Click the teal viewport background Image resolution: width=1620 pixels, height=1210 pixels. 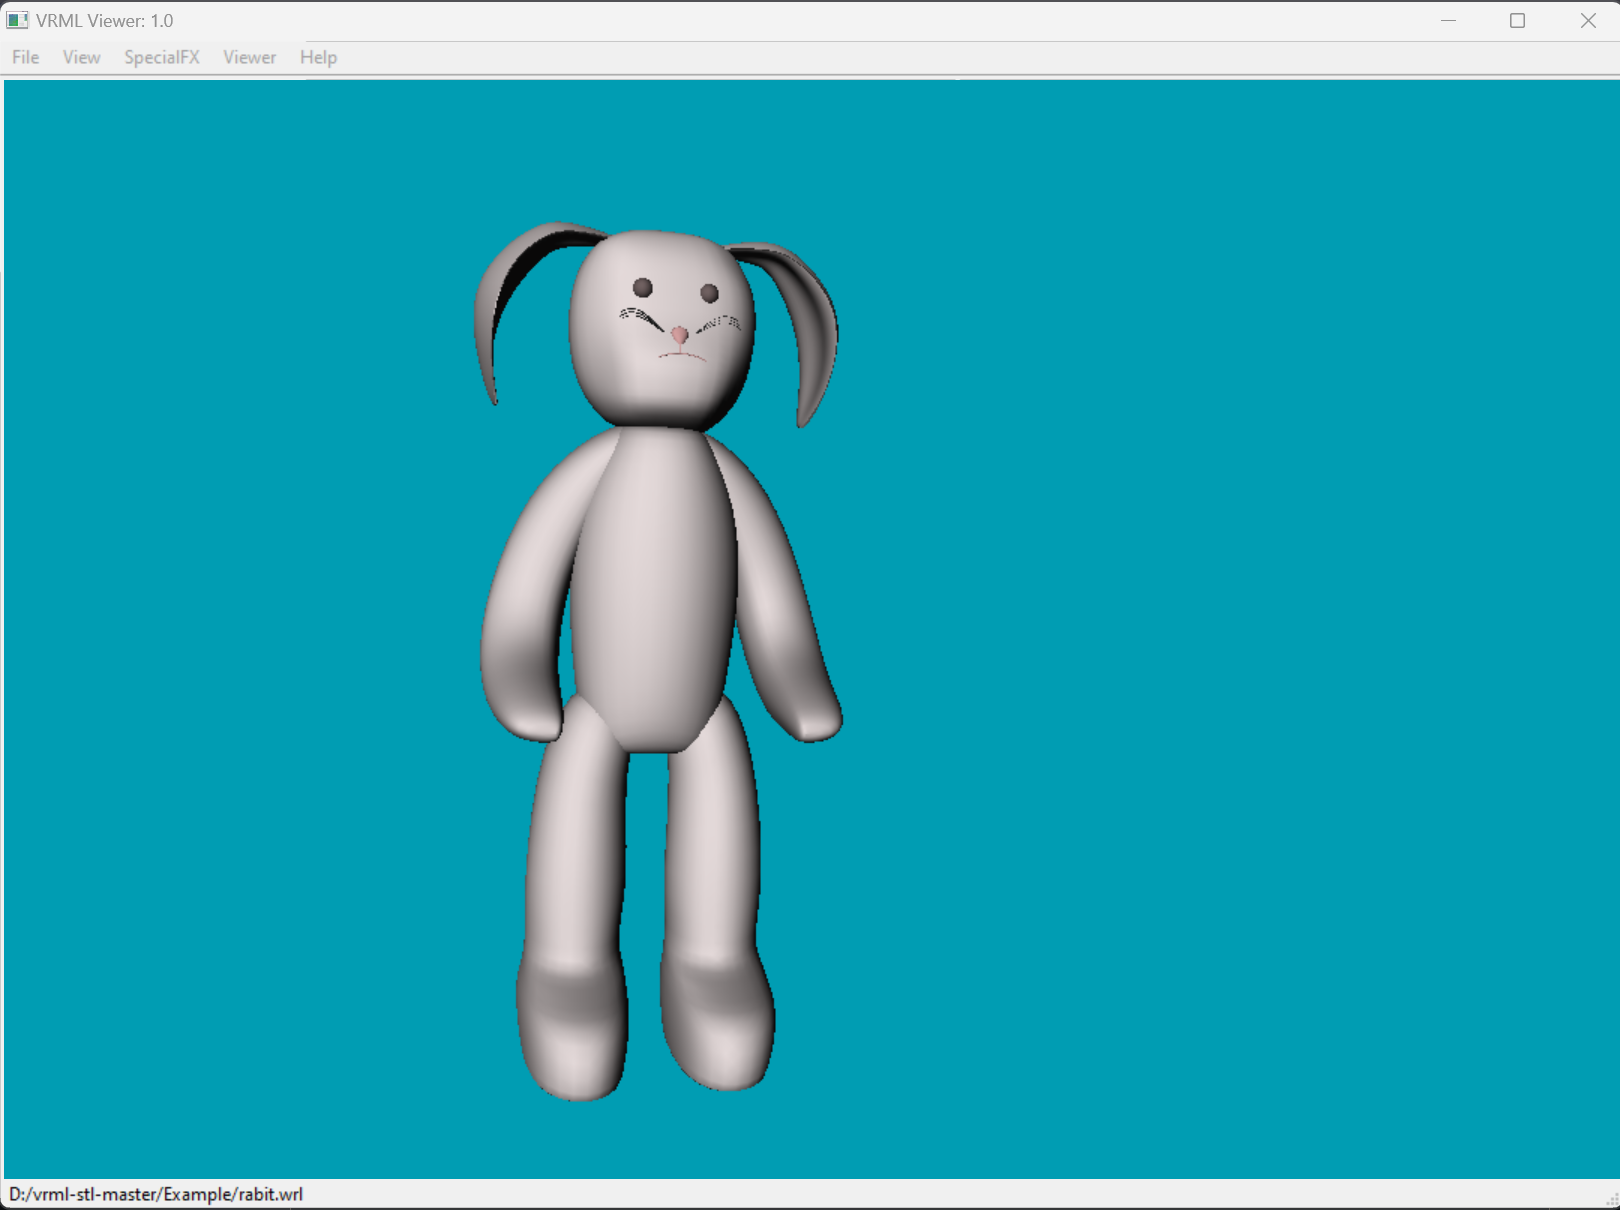(x=1200, y=600)
